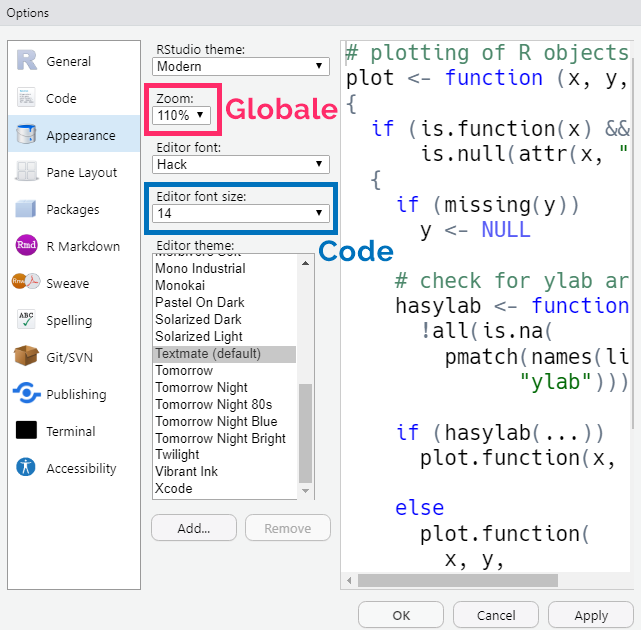Click the Remove theme button
This screenshot has height=630, width=641.
(x=288, y=528)
